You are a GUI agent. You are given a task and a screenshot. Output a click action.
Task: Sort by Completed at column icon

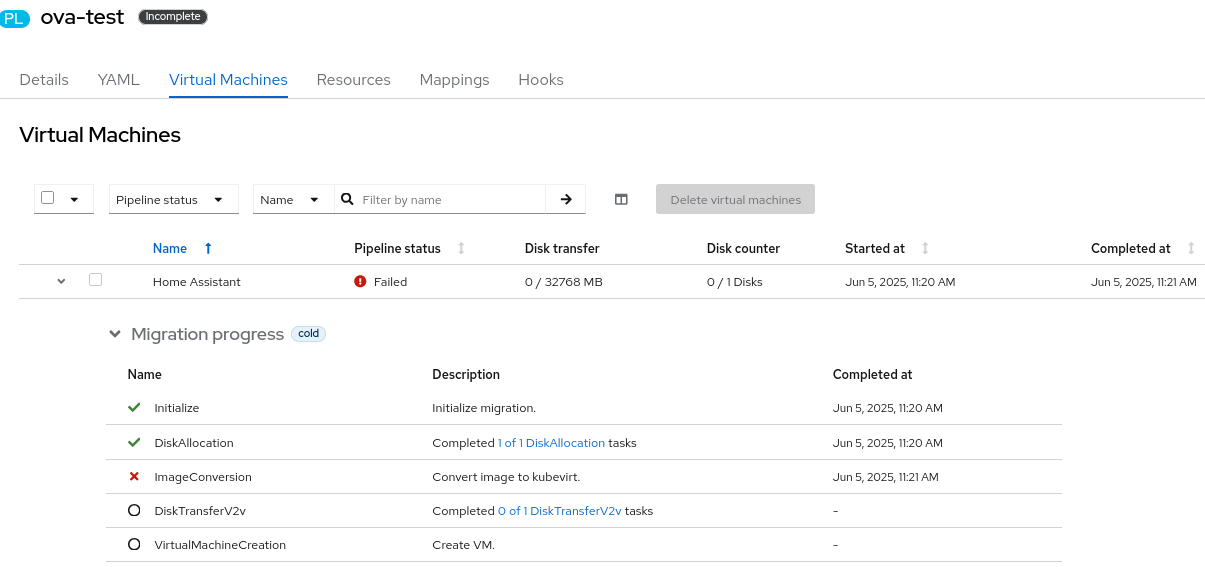(x=1190, y=248)
